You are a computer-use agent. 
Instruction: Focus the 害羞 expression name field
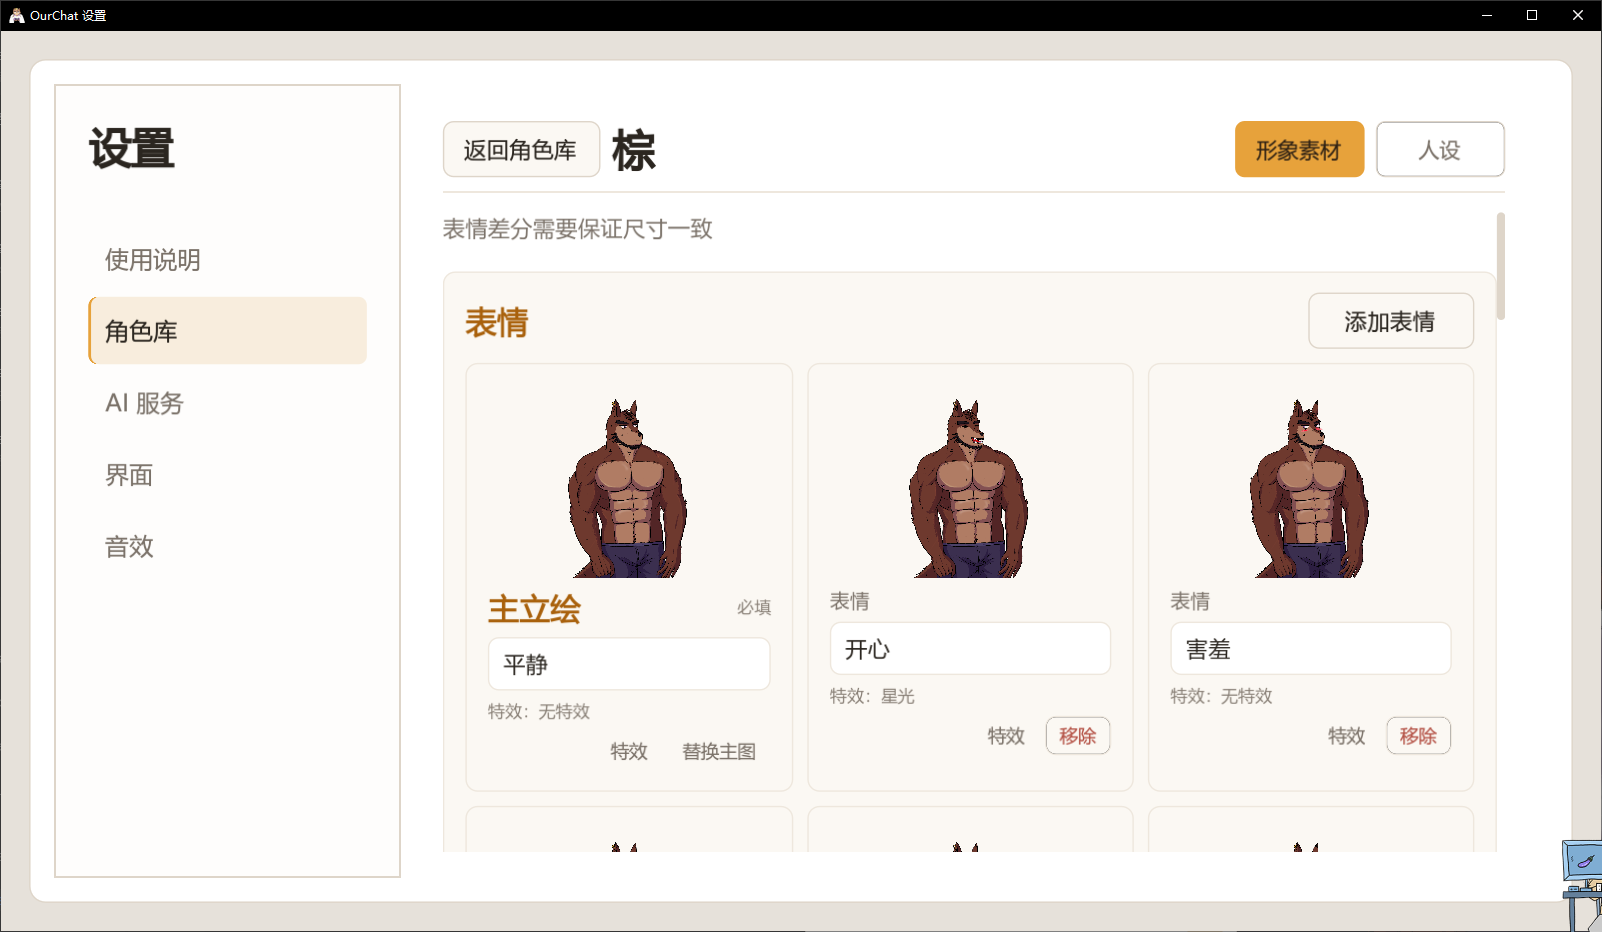coord(1311,649)
